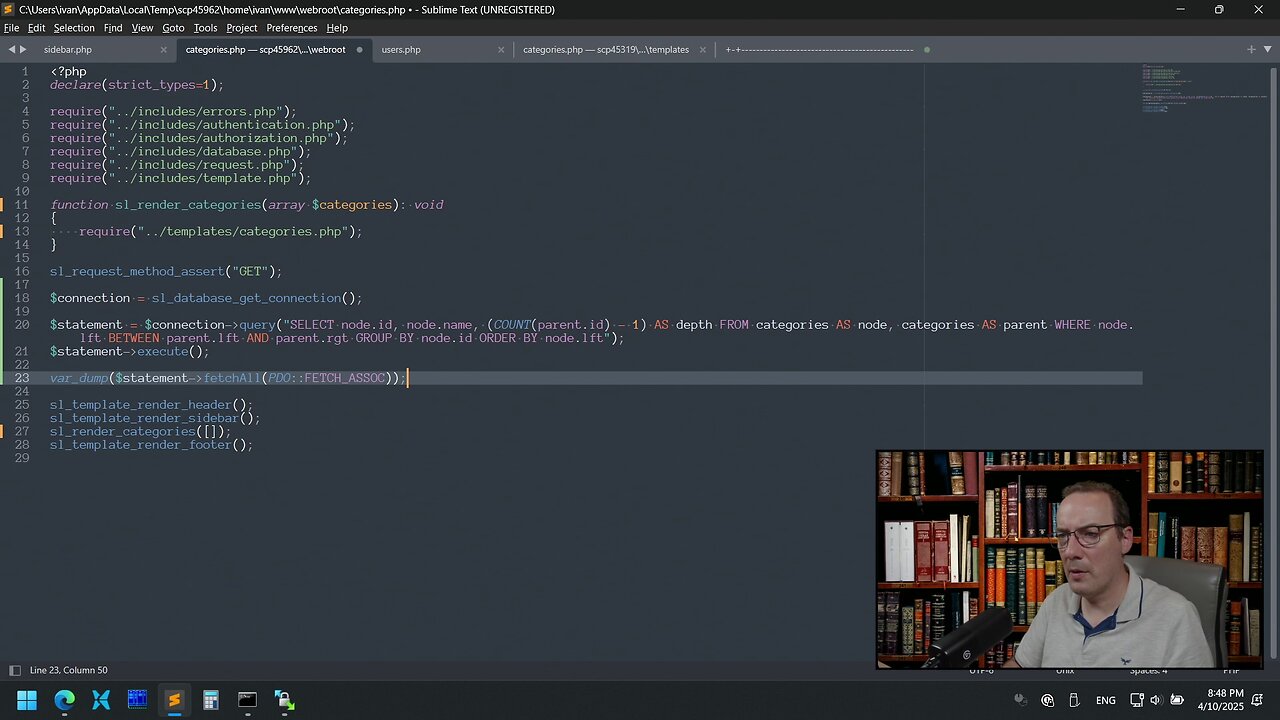
Task: Switch to the sidebar.php tab
Action: (x=68, y=50)
